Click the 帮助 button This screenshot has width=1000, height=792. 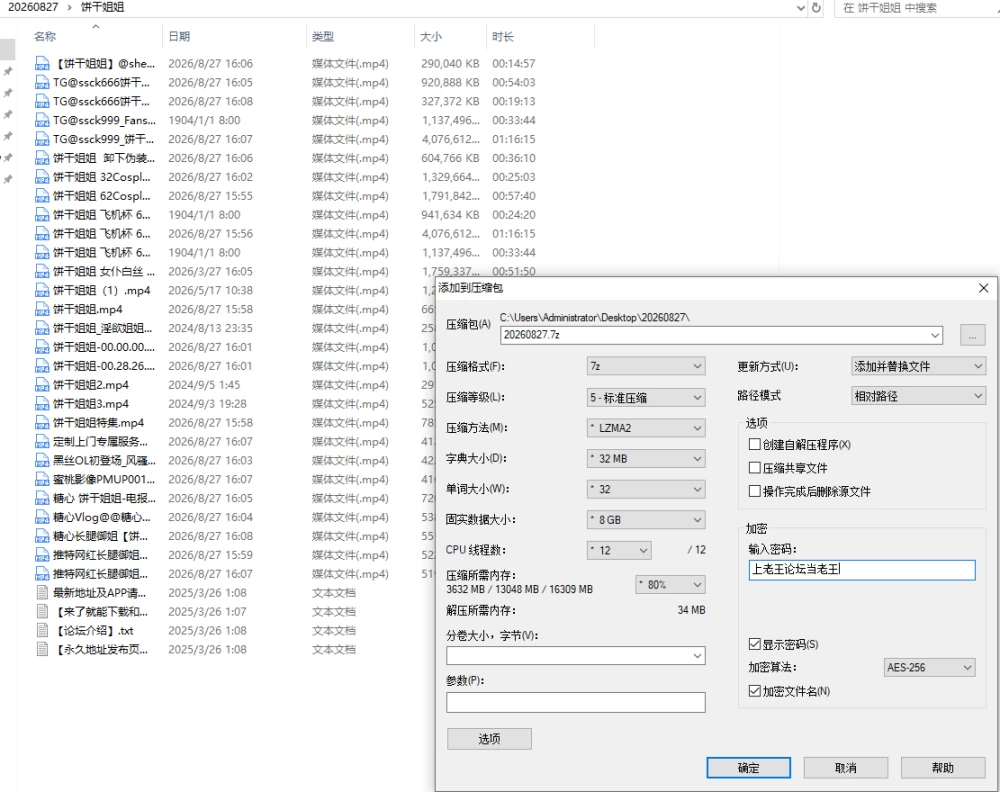tap(943, 768)
